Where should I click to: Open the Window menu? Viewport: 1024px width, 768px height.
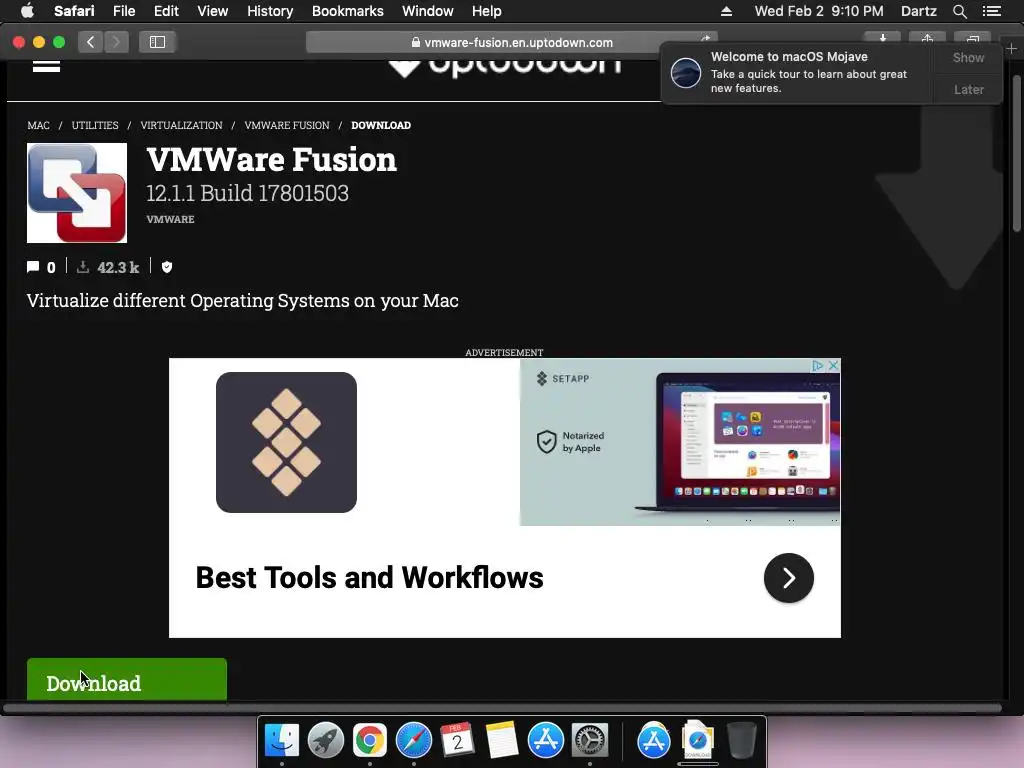(427, 11)
